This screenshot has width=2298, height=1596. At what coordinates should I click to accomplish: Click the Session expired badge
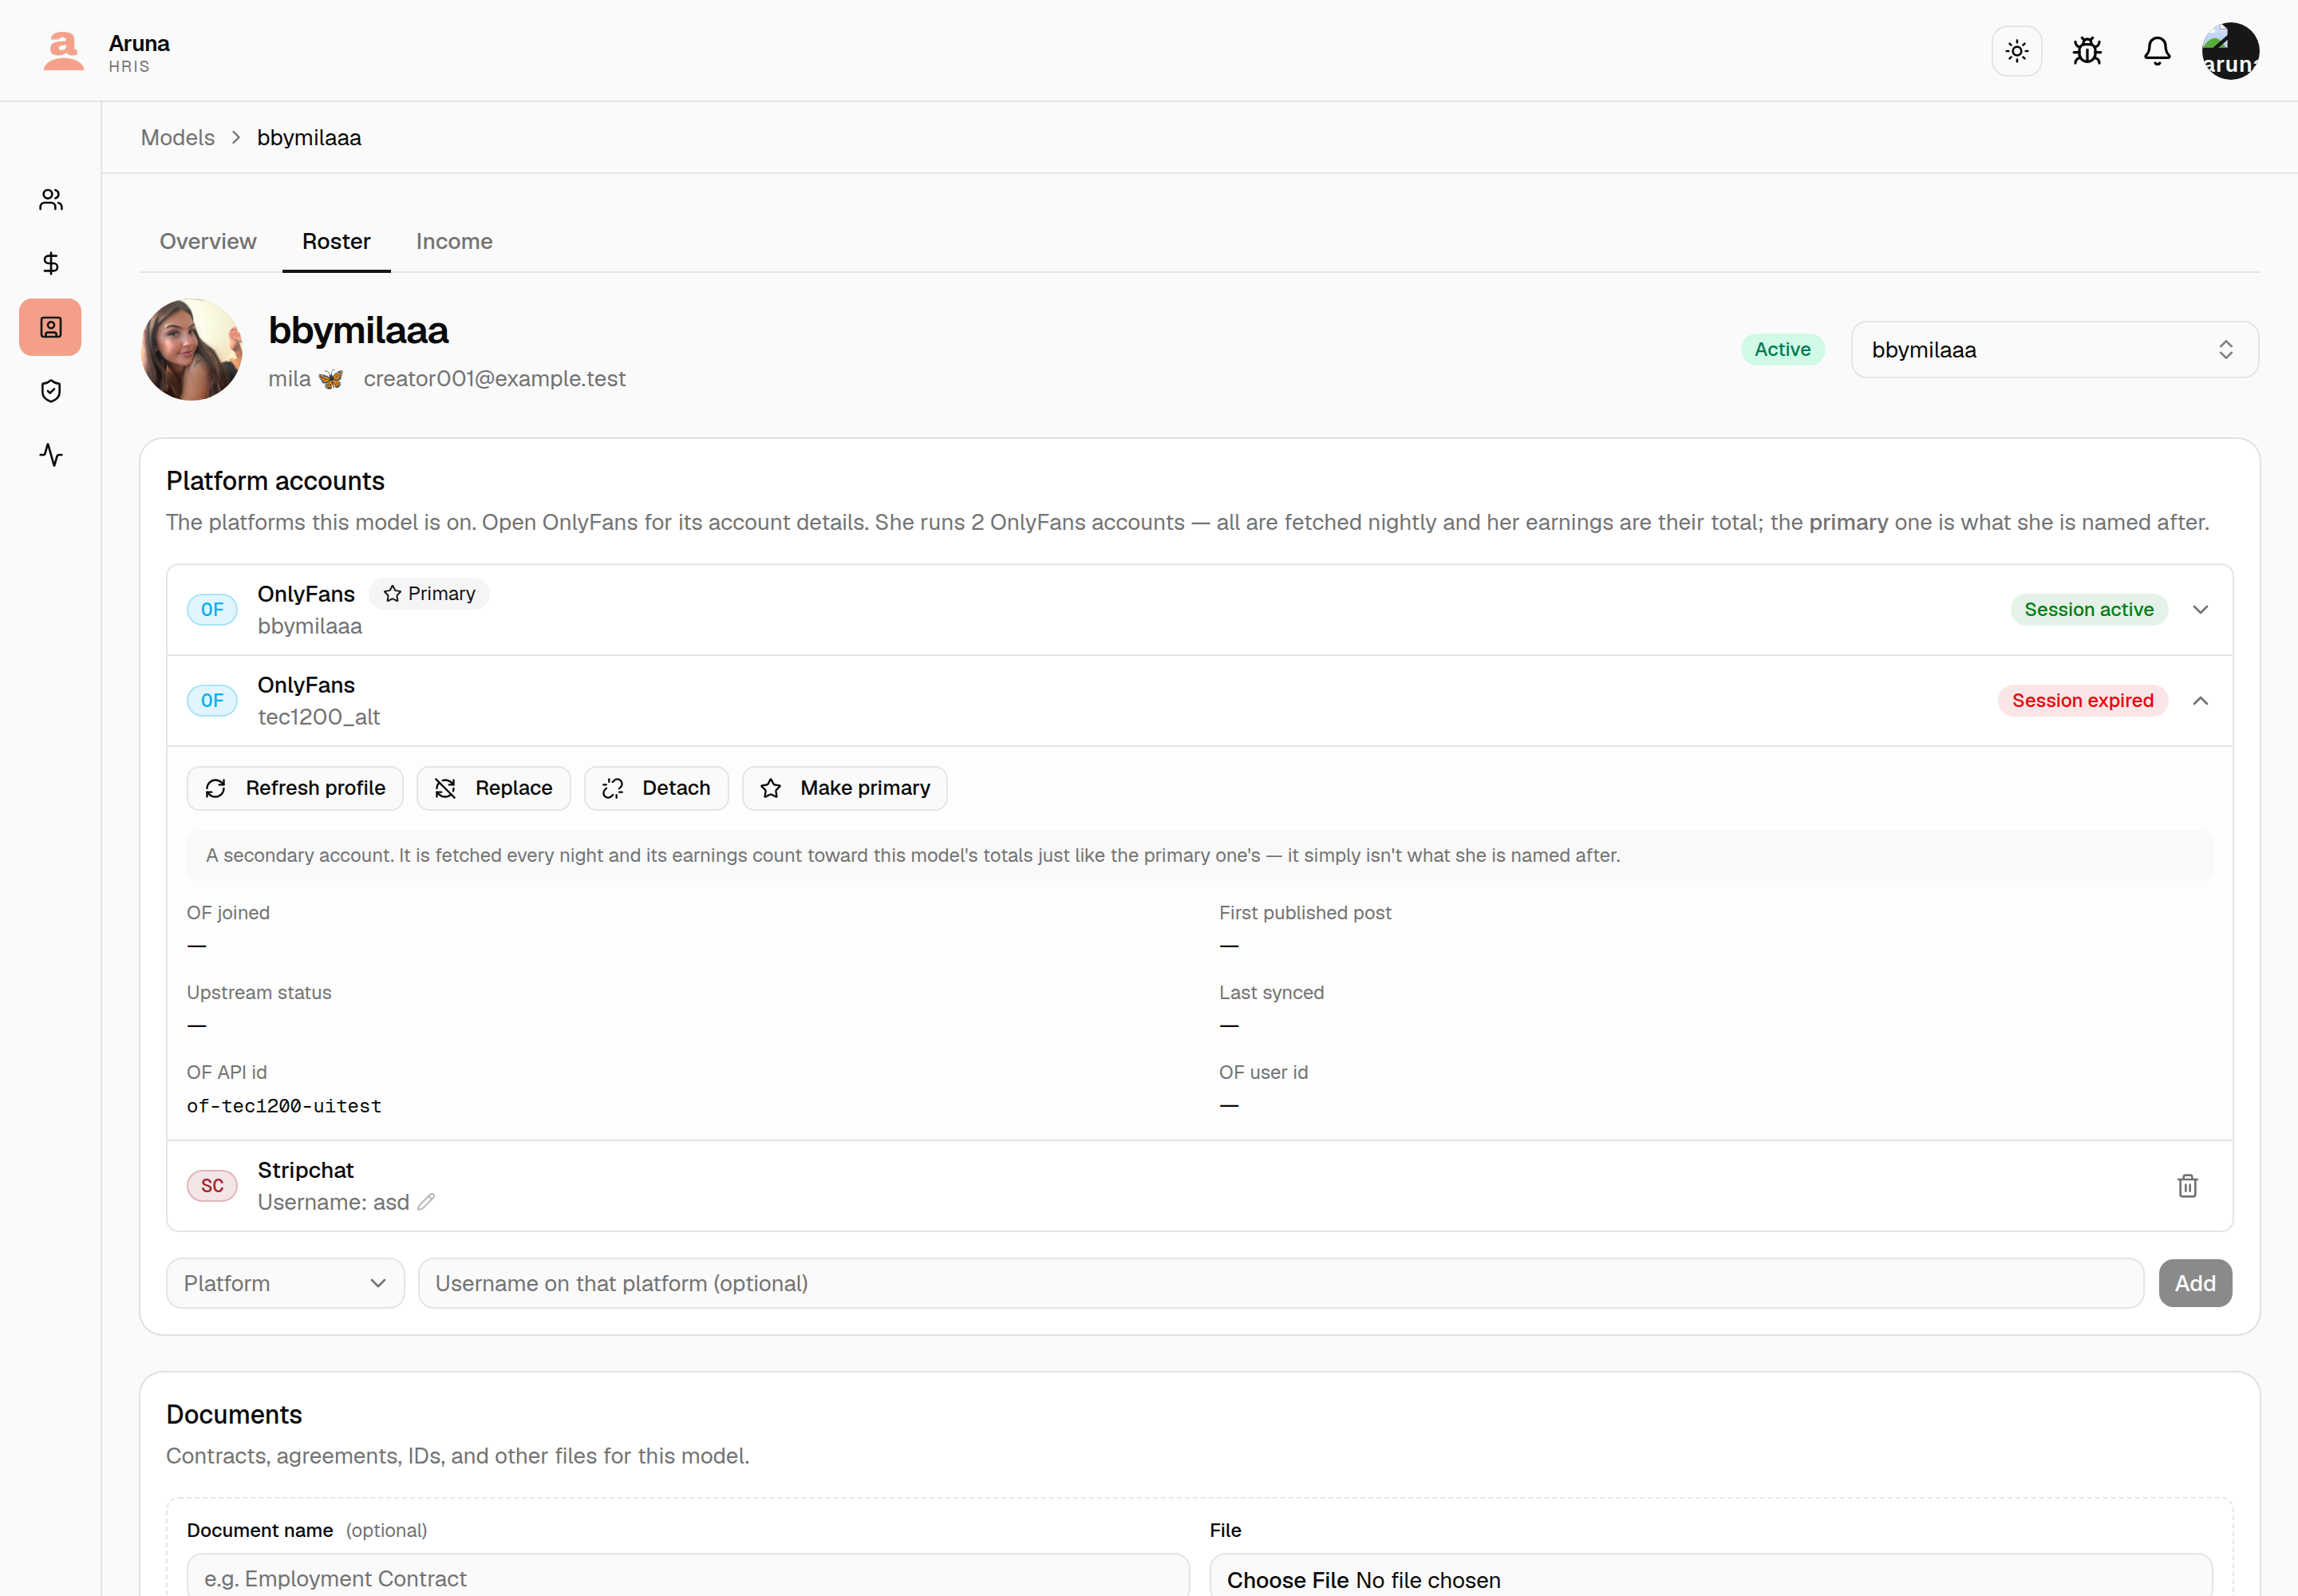point(2082,701)
